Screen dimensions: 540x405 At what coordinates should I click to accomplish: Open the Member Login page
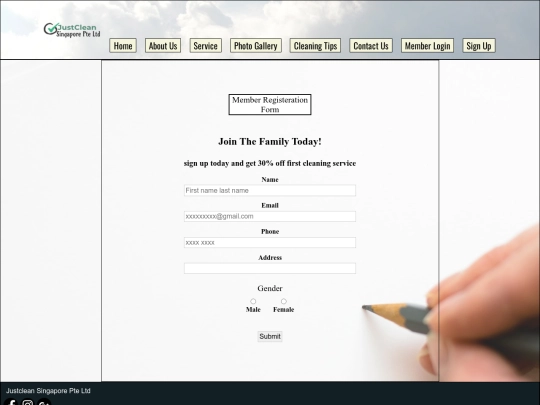[427, 45]
